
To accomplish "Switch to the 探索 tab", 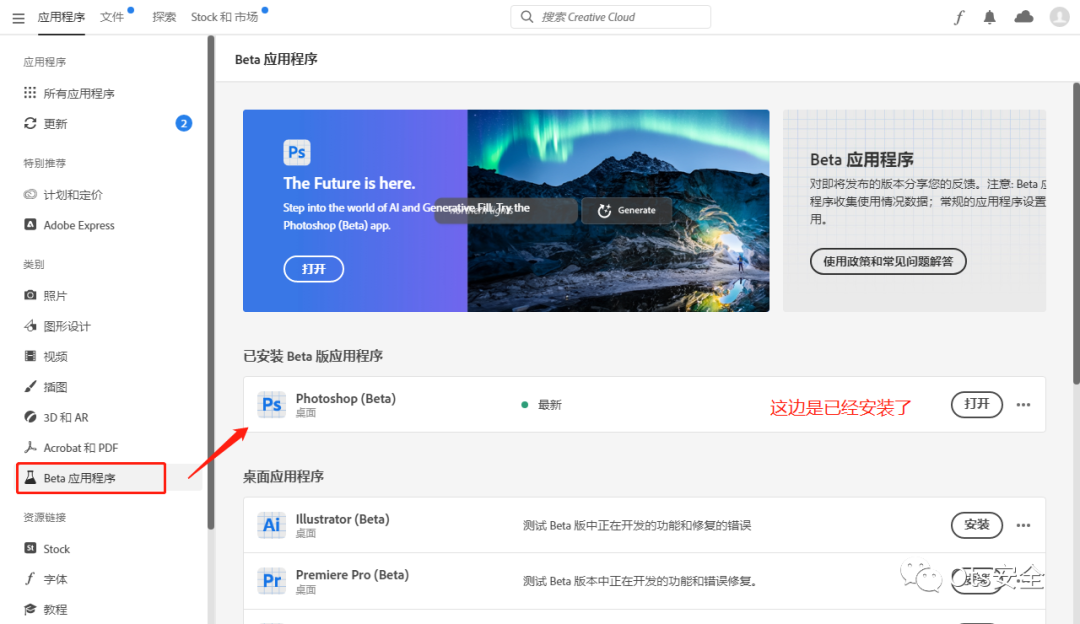I will (164, 17).
